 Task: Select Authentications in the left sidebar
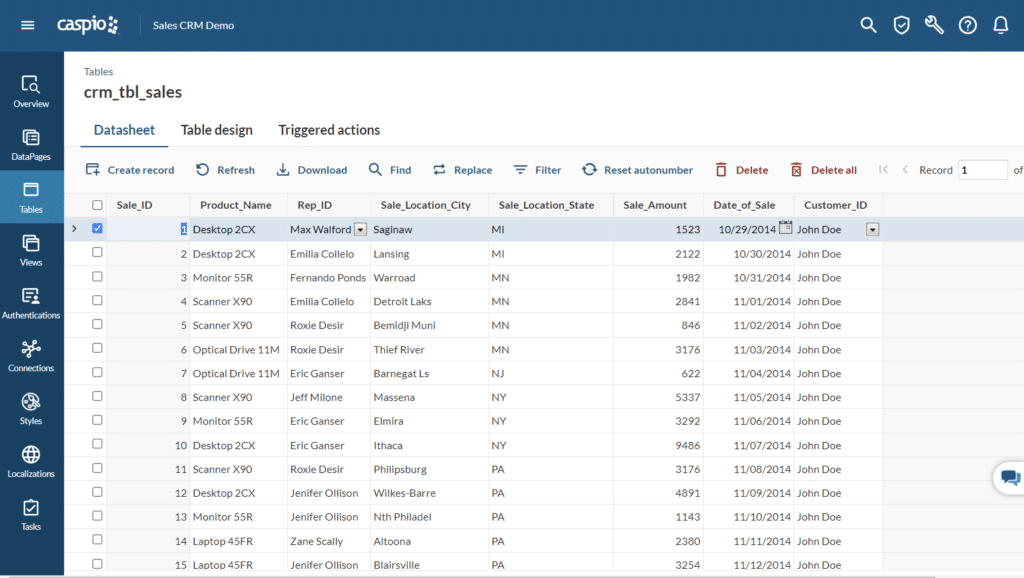[x=31, y=303]
